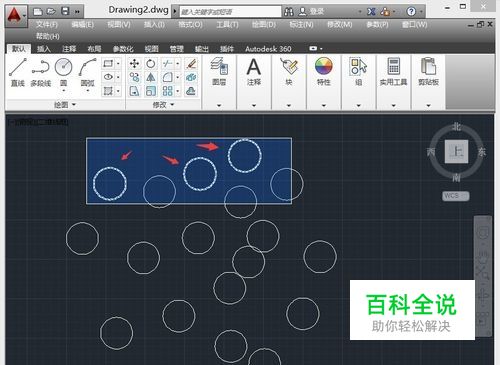
Task: Open the Hatch tool dropdown arrow
Action: 118,91
